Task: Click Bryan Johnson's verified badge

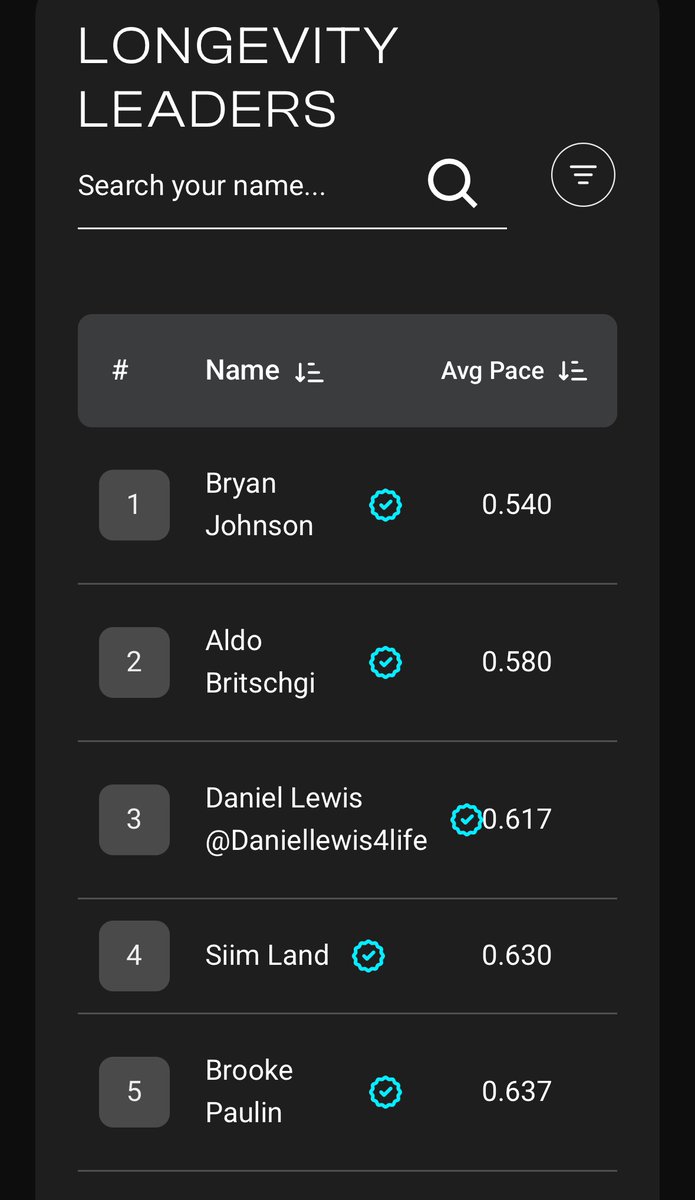Action: point(386,505)
